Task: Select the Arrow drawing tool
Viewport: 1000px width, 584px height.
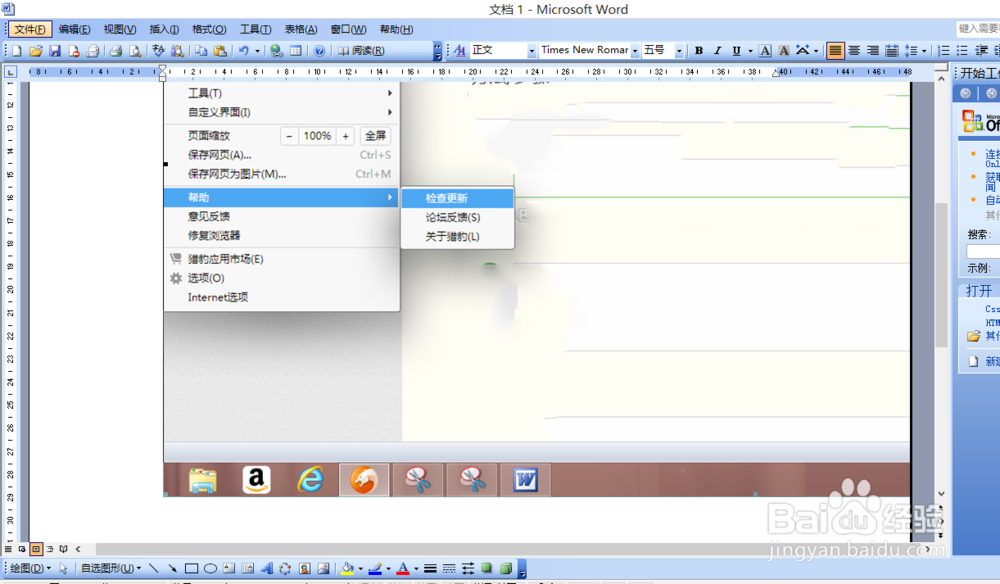Action: [x=172, y=568]
